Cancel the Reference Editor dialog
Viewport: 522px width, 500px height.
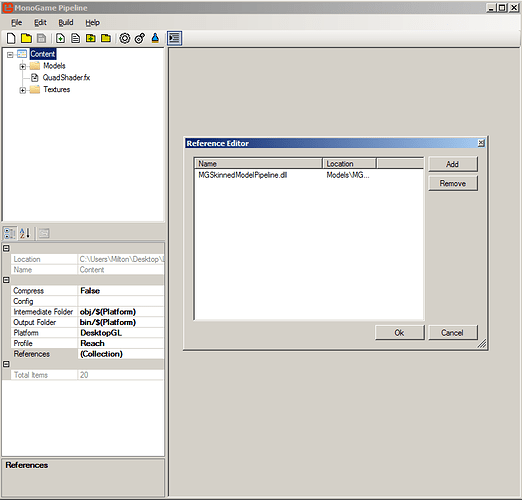click(452, 333)
